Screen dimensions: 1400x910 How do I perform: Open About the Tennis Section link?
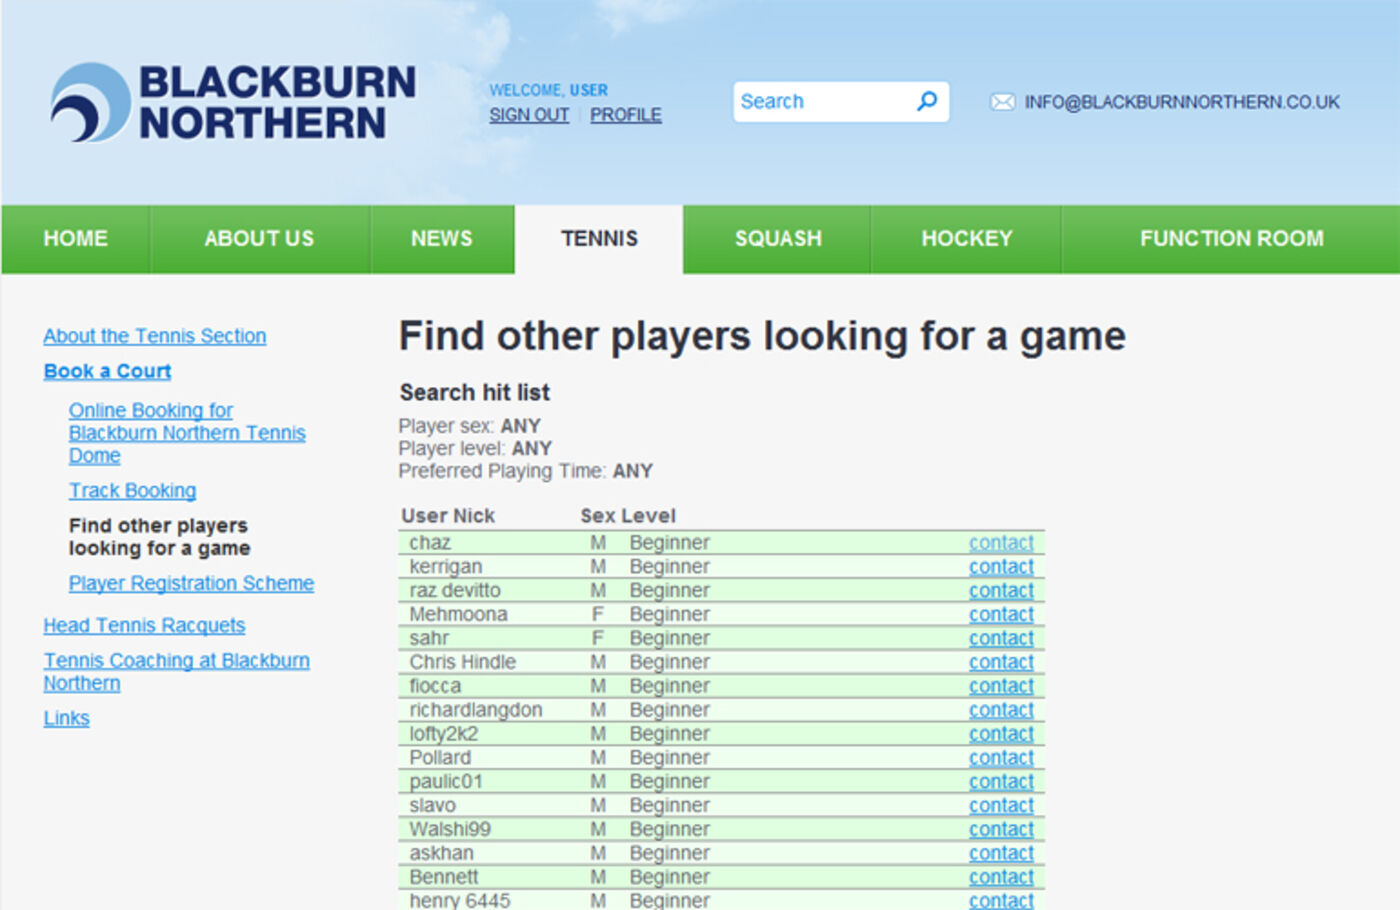pos(155,336)
